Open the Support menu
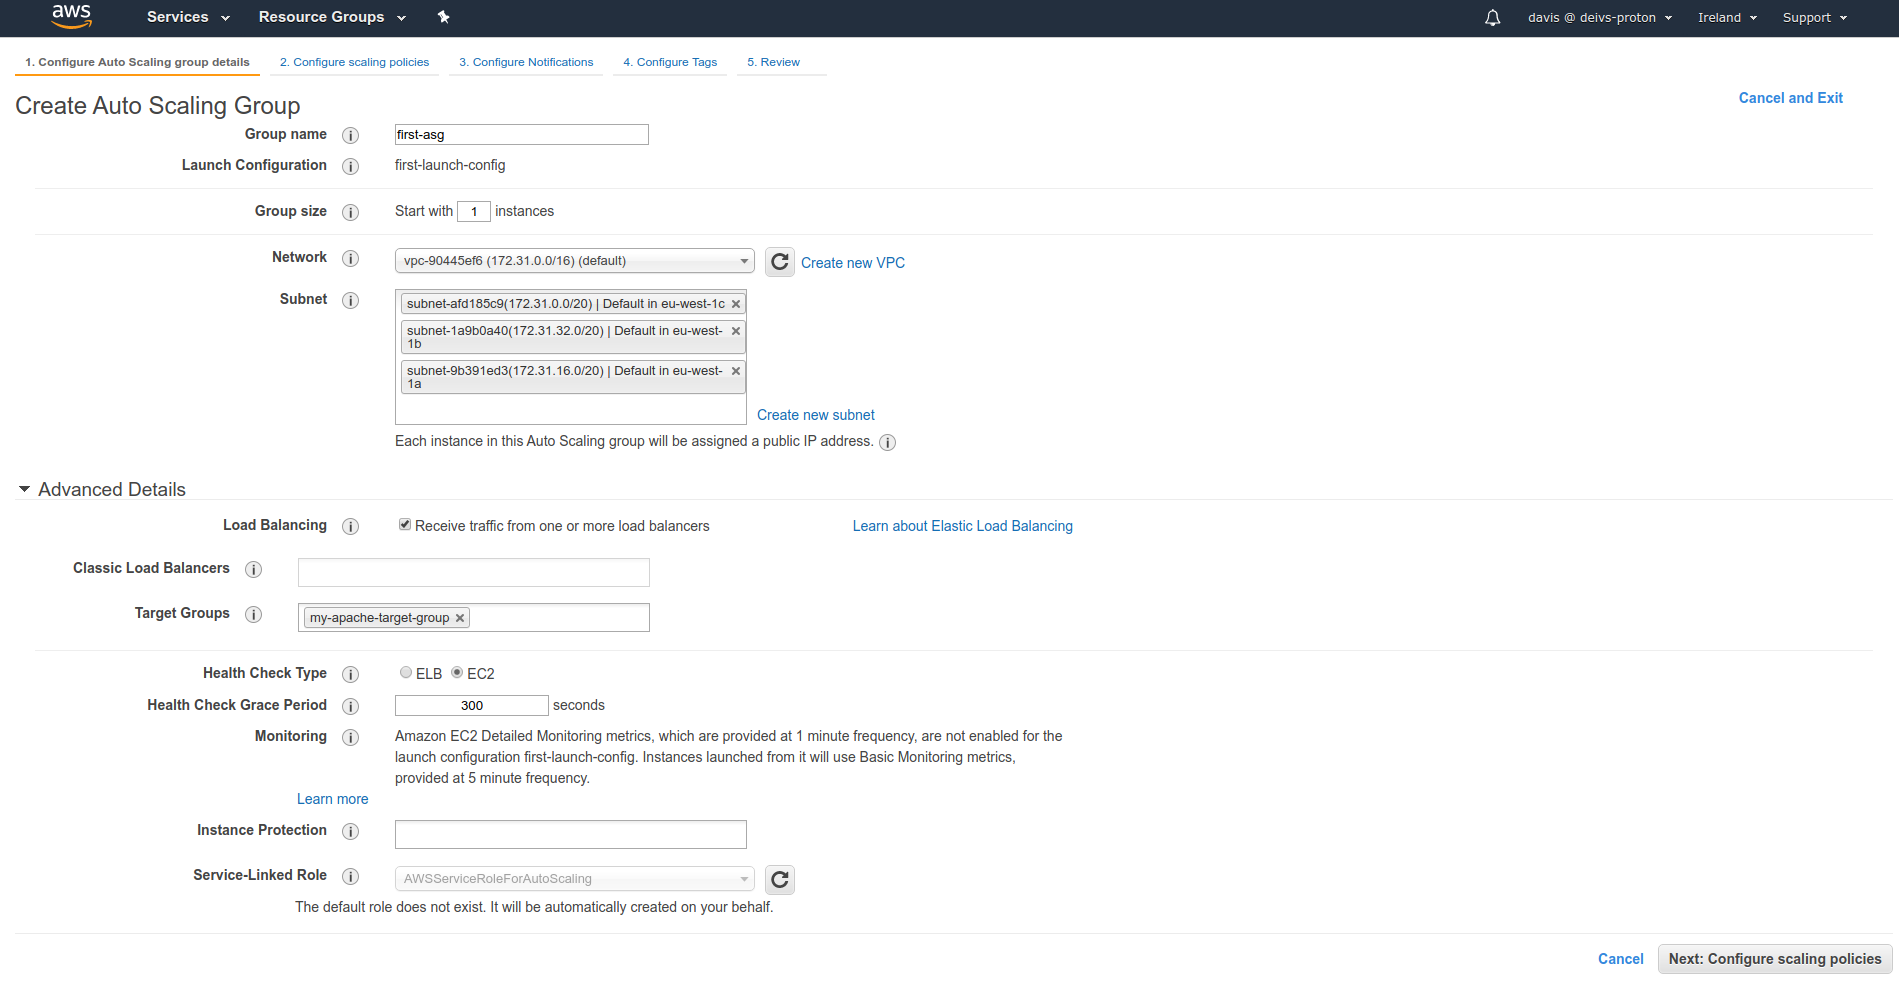 pos(1815,17)
